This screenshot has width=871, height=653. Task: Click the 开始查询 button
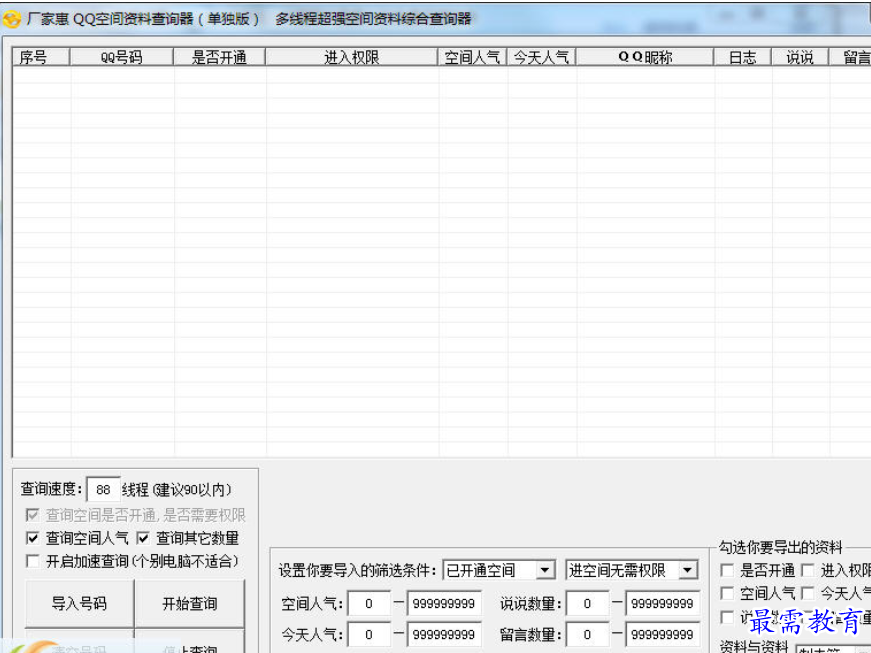click(189, 604)
